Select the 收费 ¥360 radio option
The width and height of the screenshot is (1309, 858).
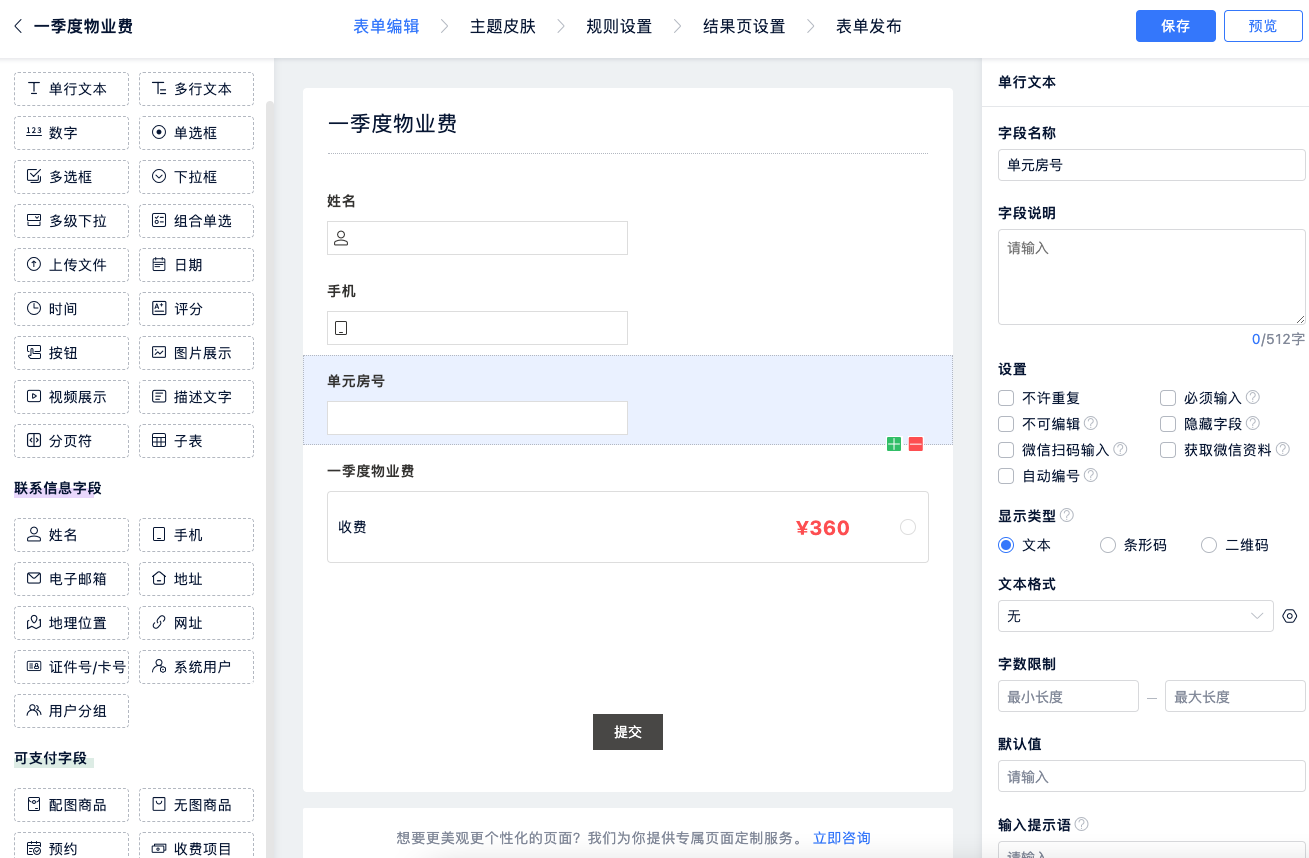coord(907,527)
